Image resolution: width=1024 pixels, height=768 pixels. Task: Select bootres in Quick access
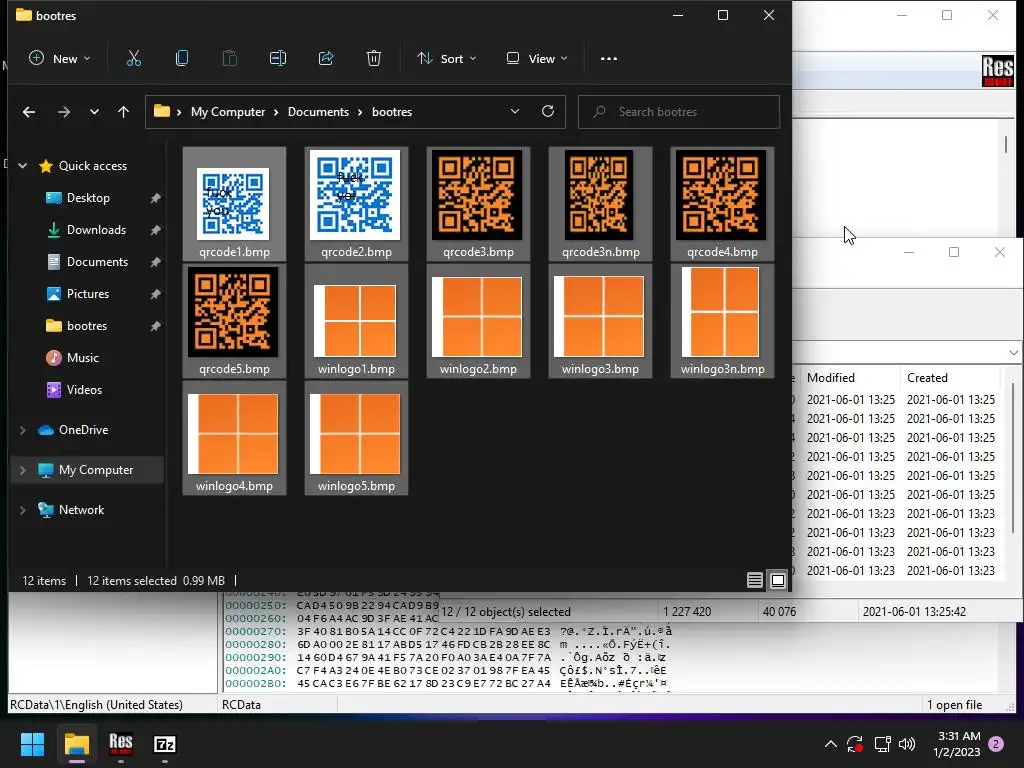[88, 326]
